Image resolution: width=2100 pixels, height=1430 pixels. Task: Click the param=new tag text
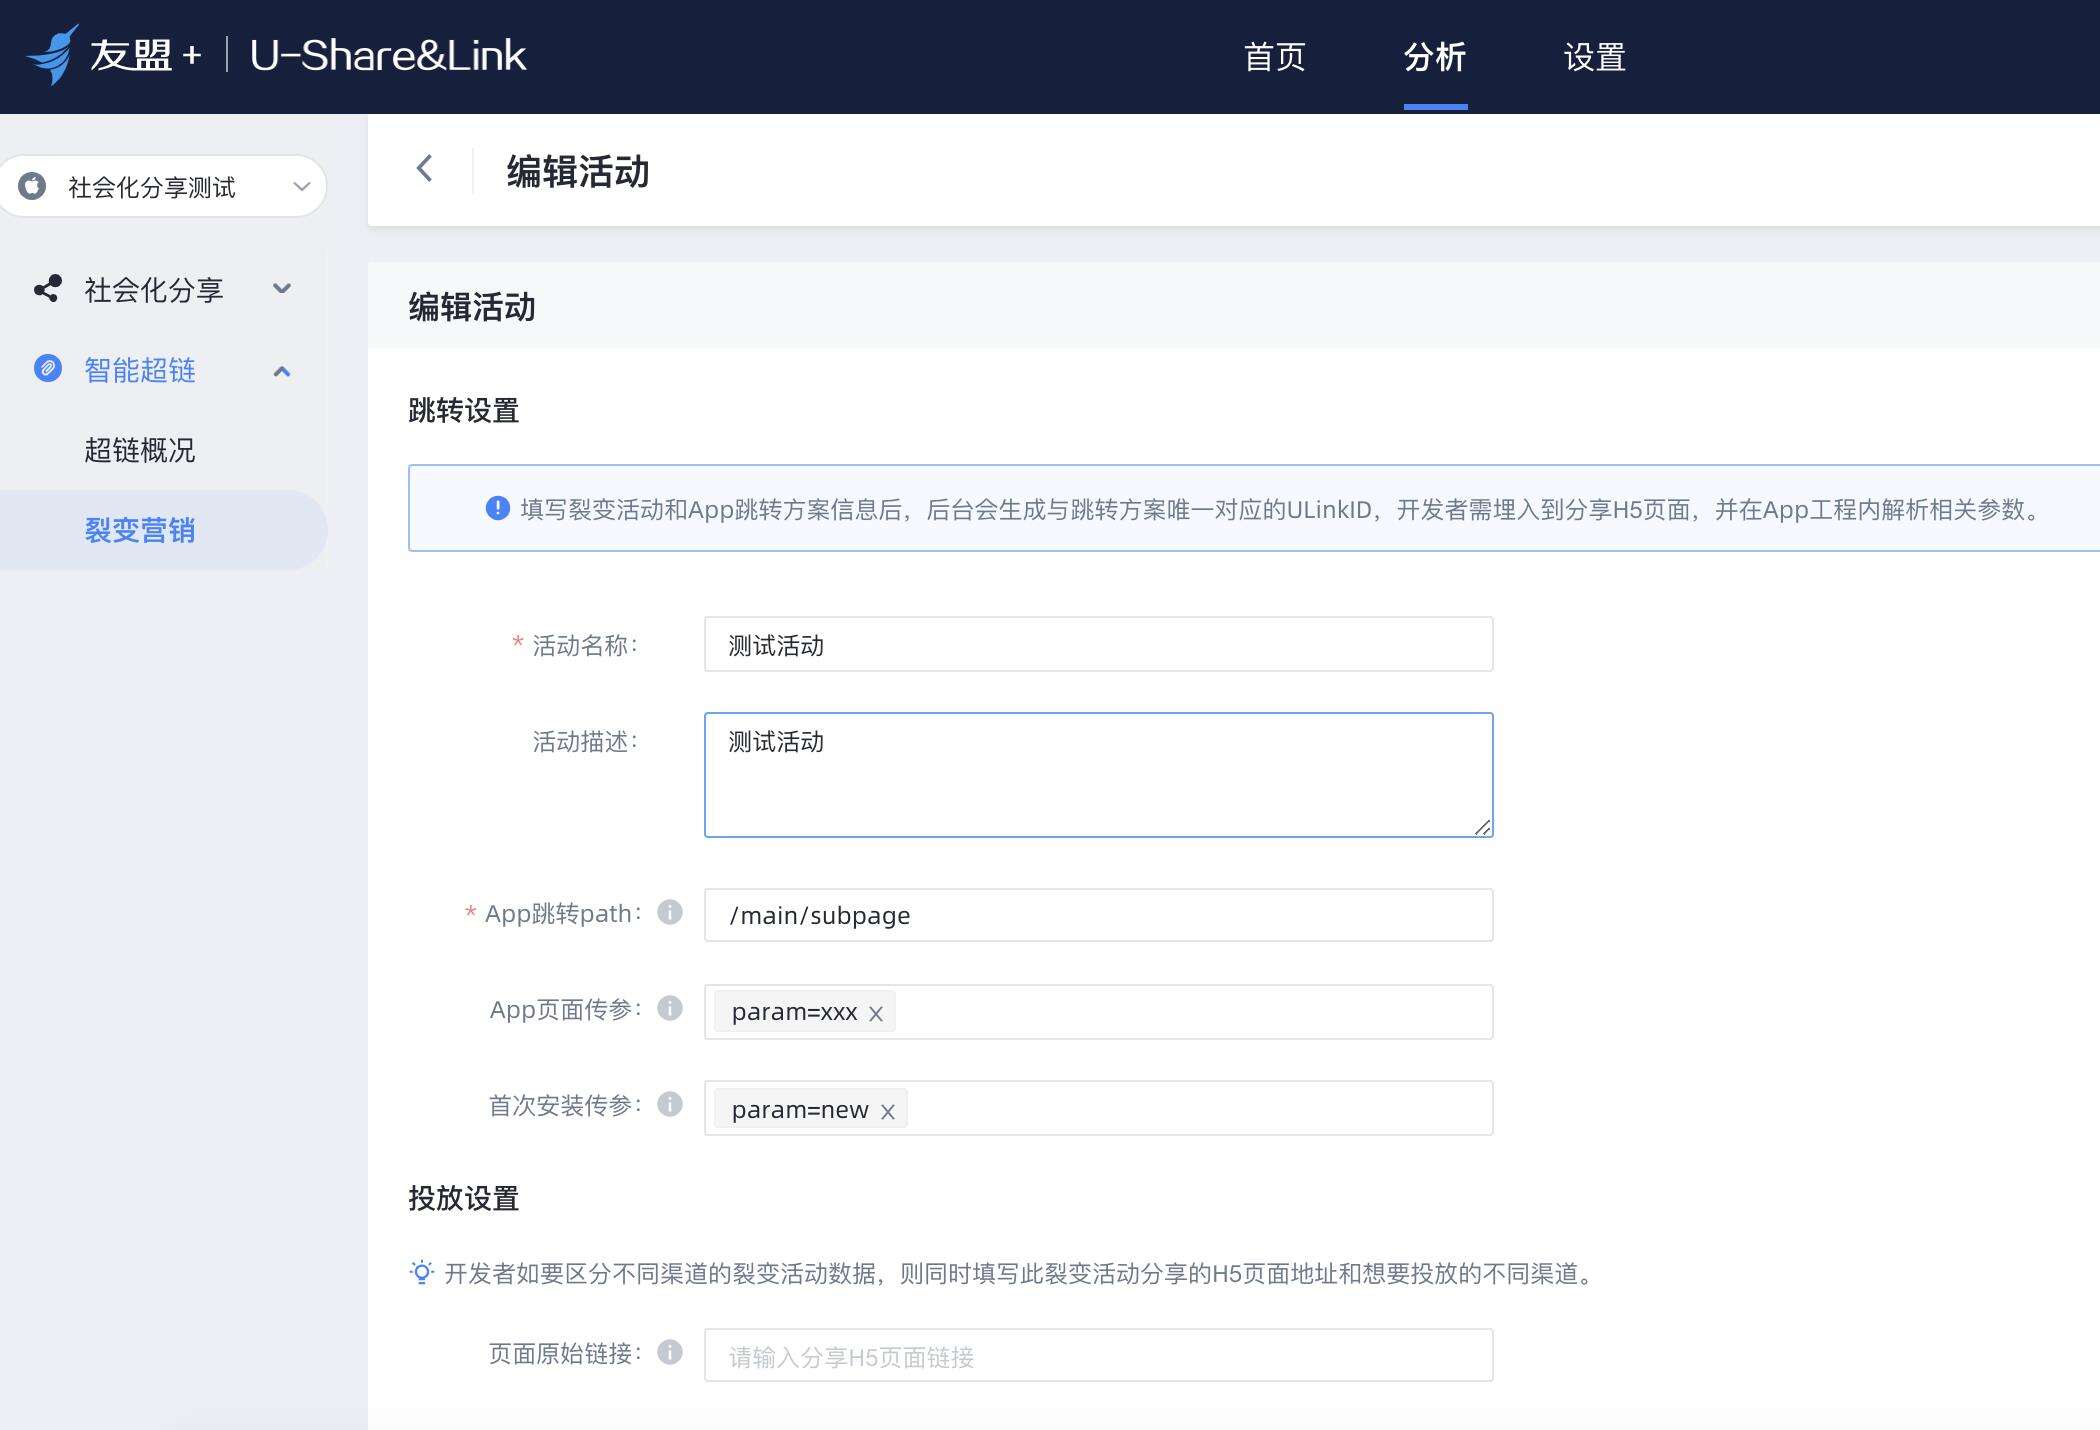click(x=800, y=1109)
